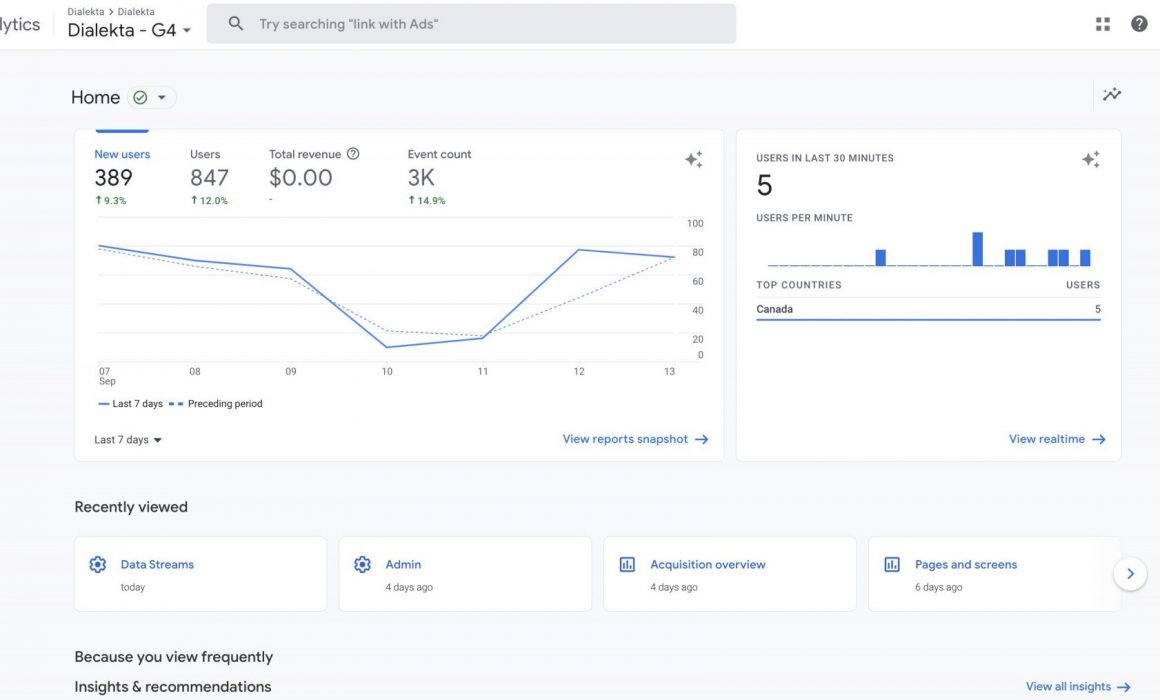Click the insights sparkline icon beside Home
The width and height of the screenshot is (1160, 700).
(1111, 93)
